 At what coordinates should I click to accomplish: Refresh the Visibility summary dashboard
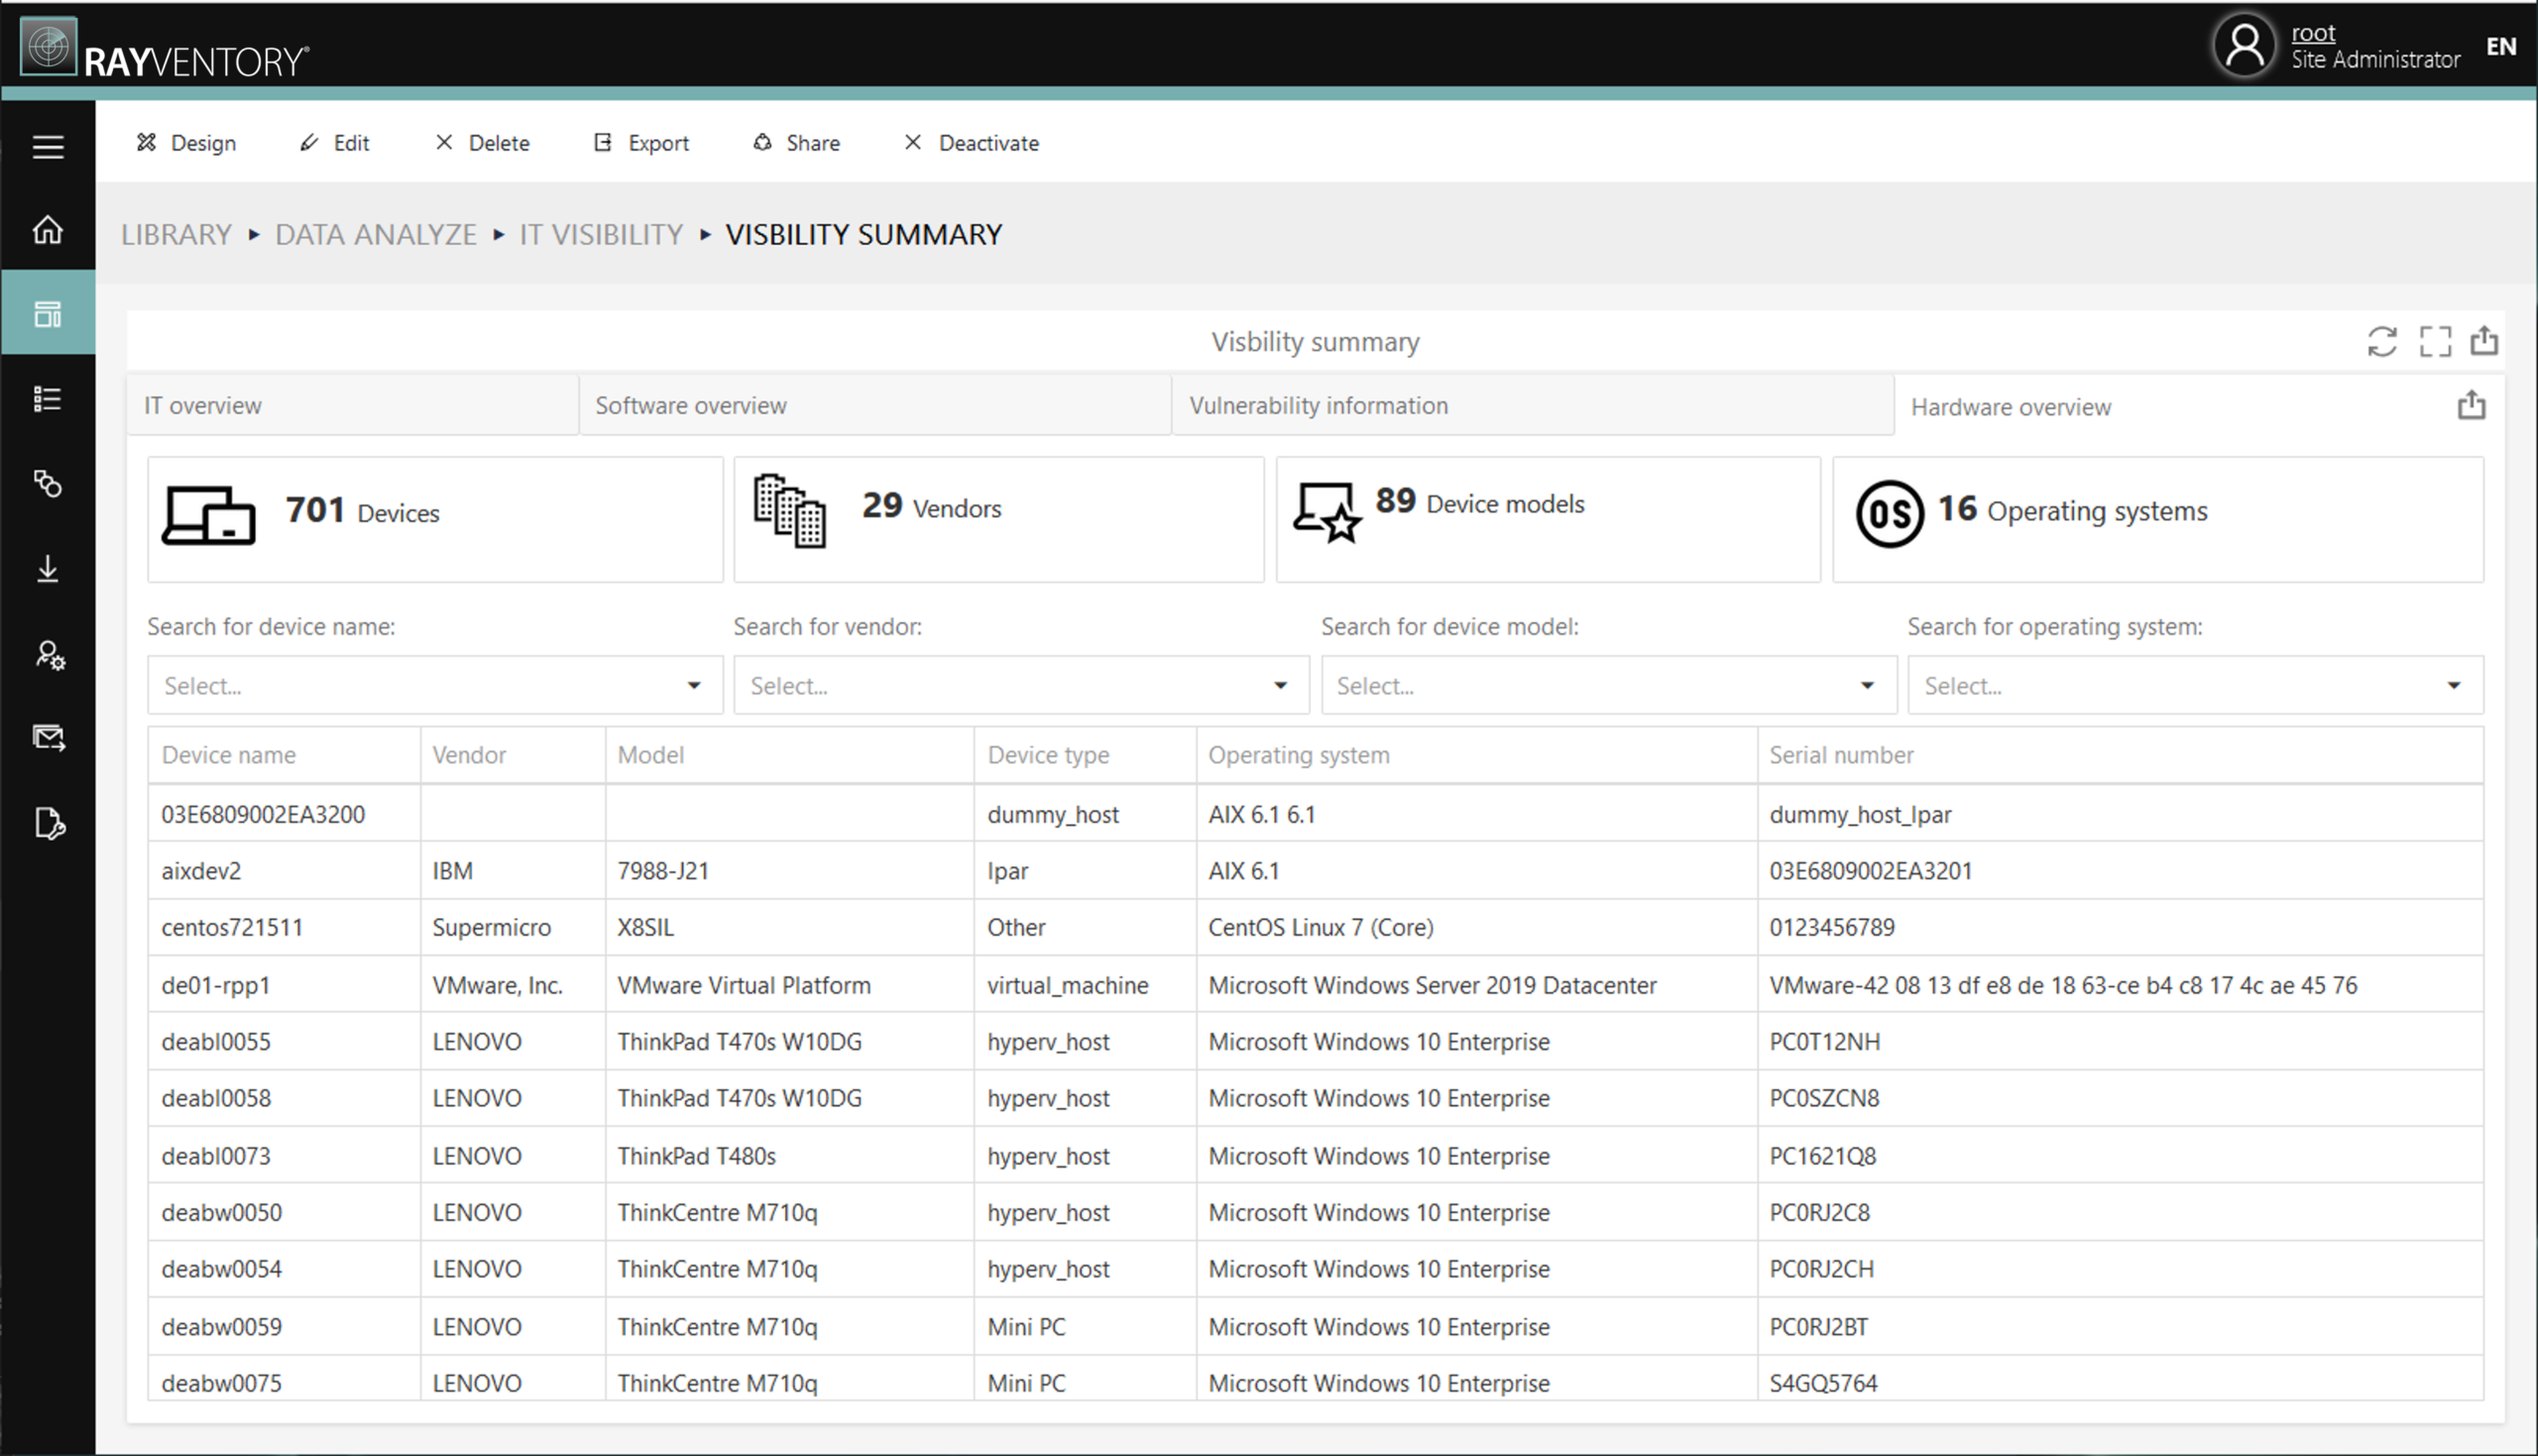click(2383, 341)
